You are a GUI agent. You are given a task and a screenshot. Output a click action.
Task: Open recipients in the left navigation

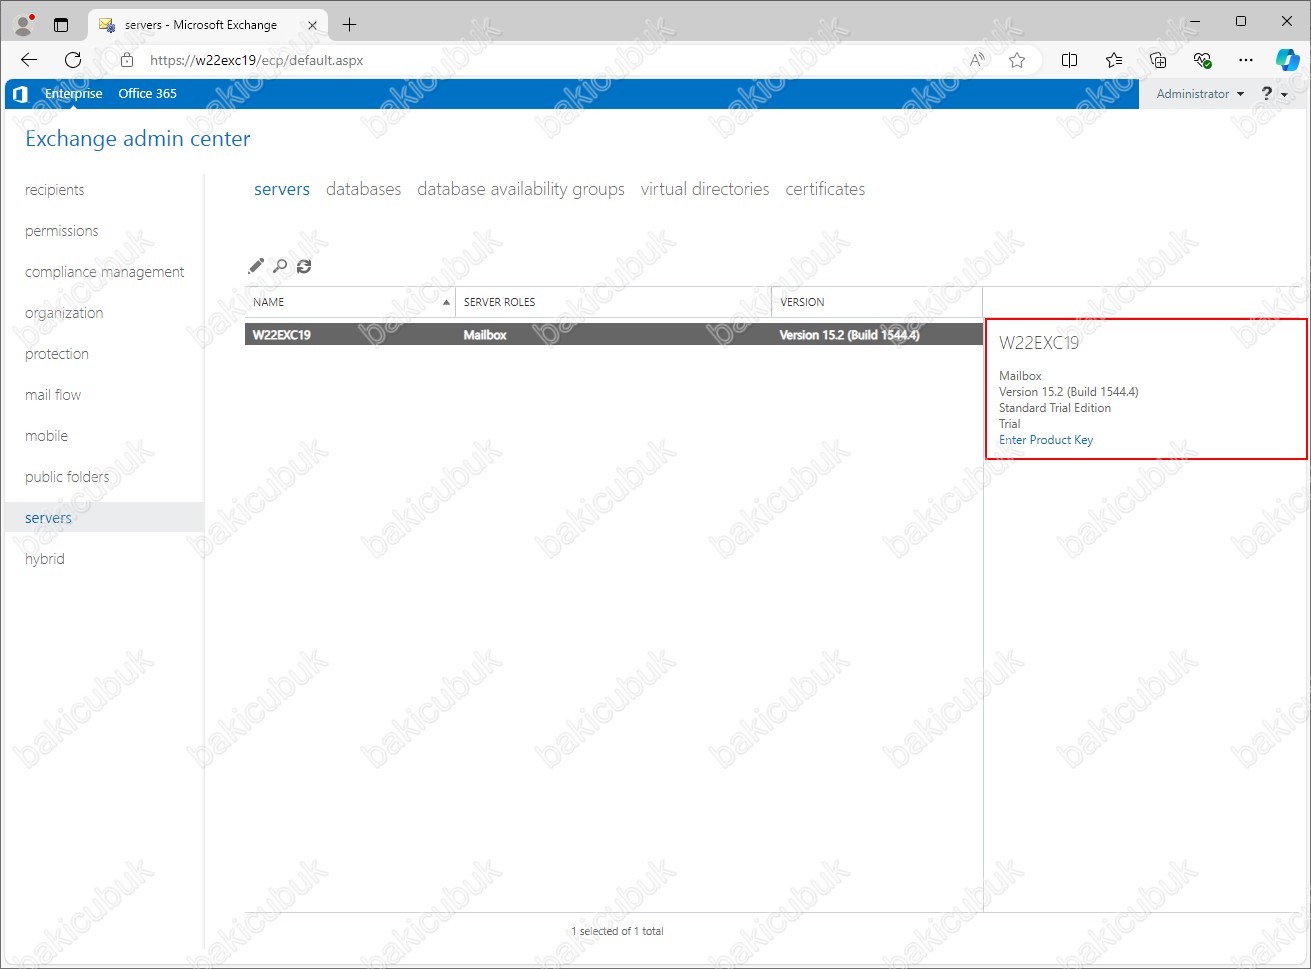tap(55, 190)
